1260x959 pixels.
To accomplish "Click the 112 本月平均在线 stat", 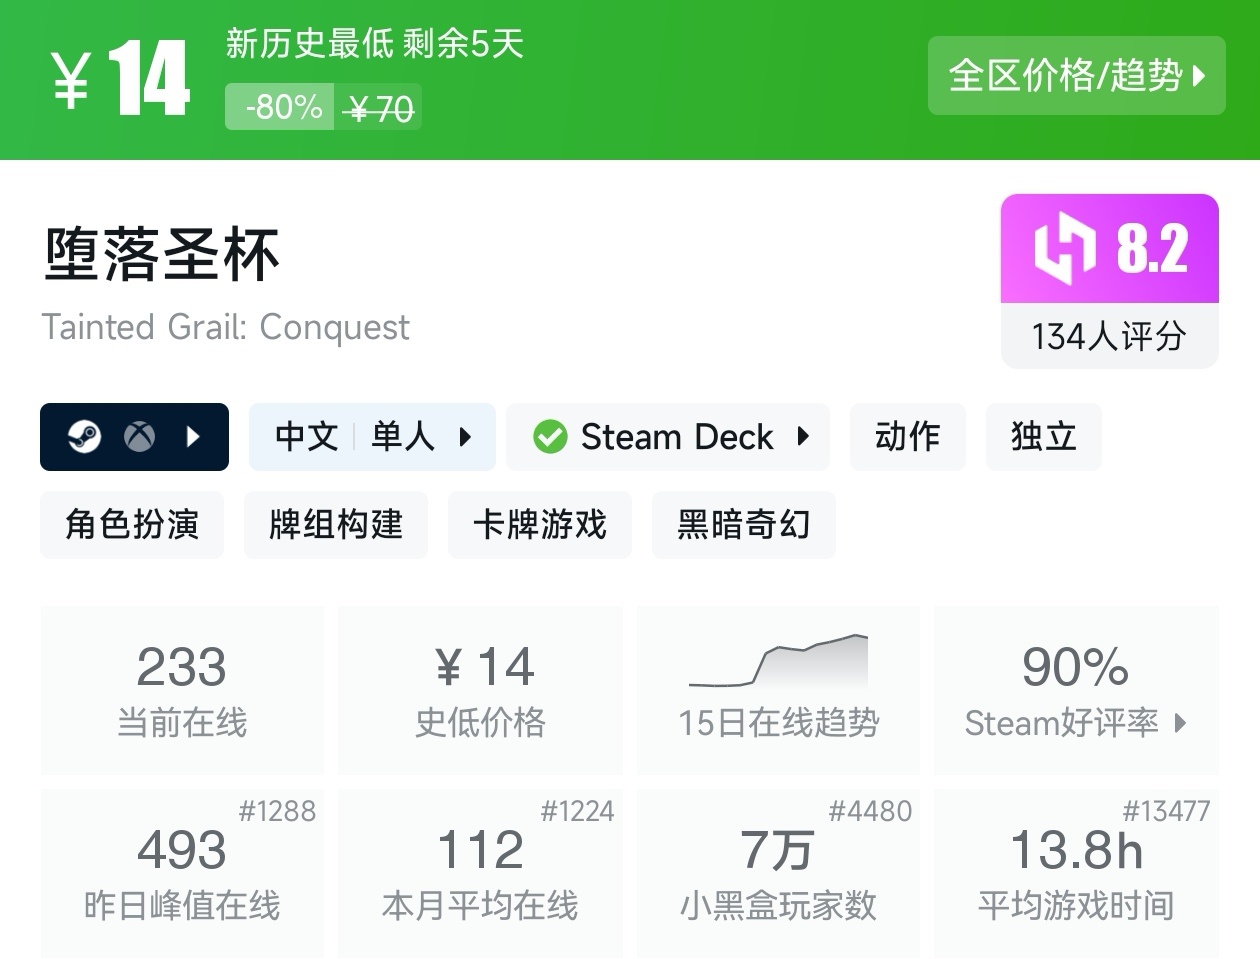I will coord(480,873).
